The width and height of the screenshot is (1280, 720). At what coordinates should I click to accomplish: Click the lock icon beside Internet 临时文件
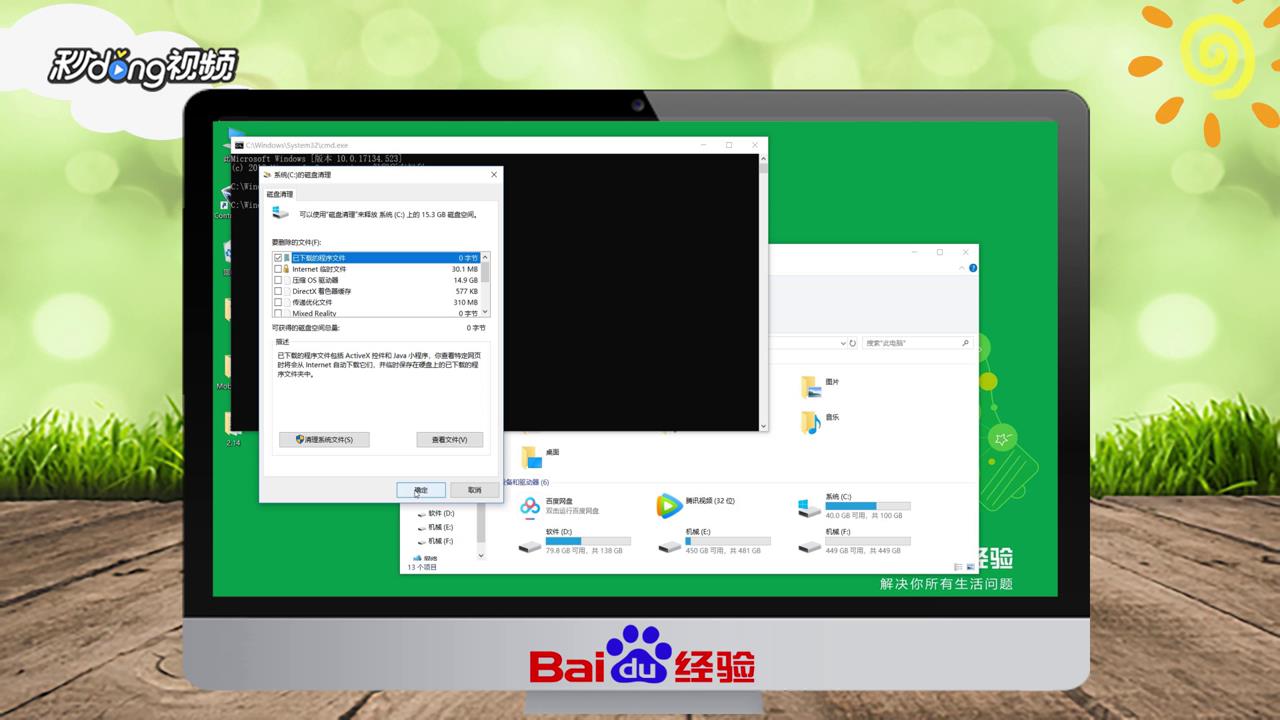pyautogui.click(x=287, y=269)
